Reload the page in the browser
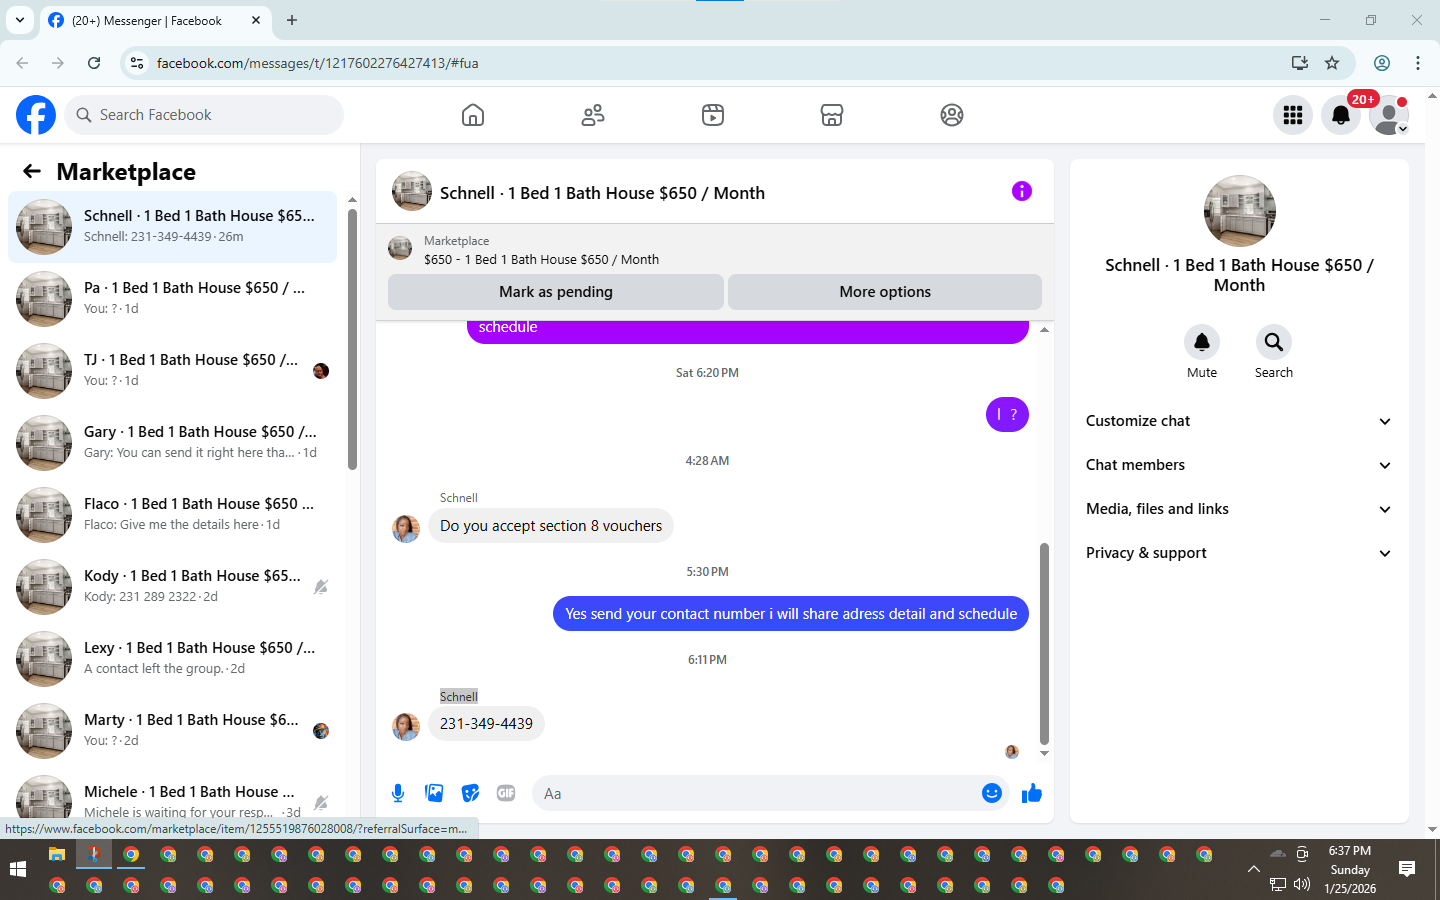 pos(94,63)
